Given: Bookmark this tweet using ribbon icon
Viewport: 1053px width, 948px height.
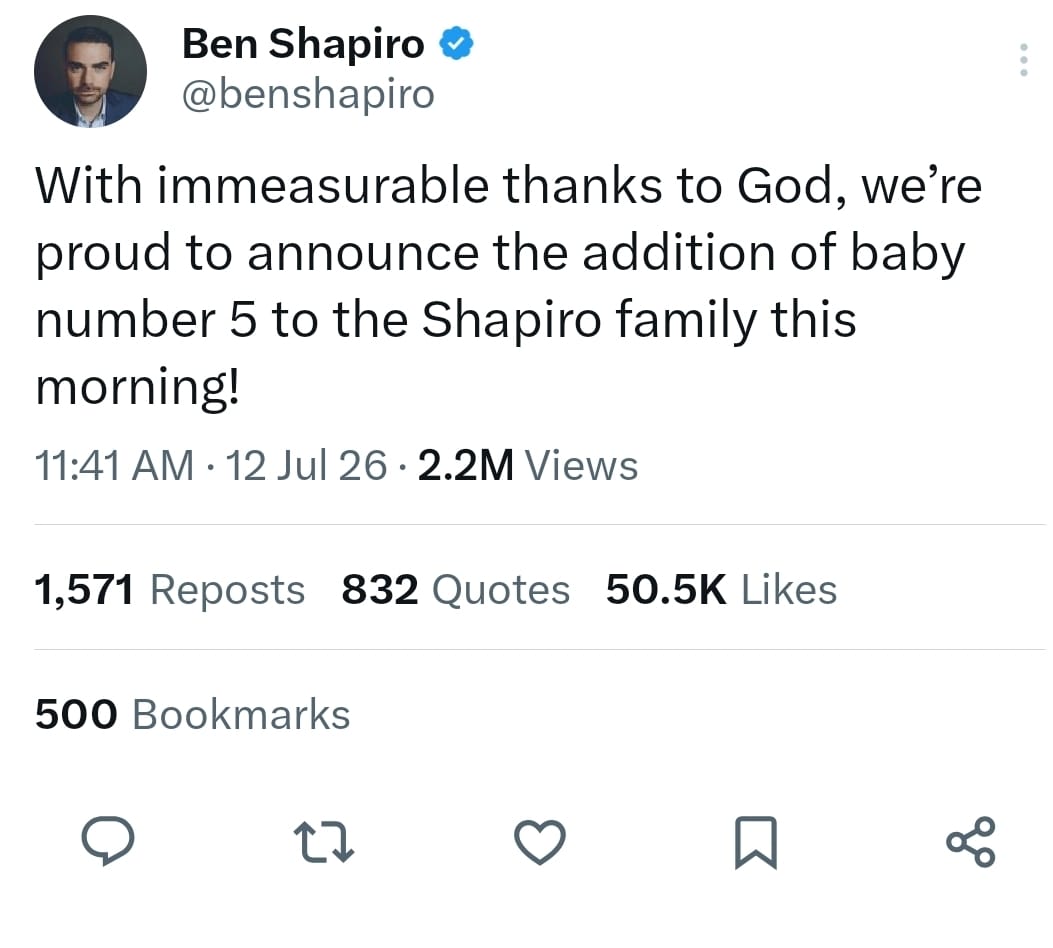Looking at the screenshot, I should (756, 842).
